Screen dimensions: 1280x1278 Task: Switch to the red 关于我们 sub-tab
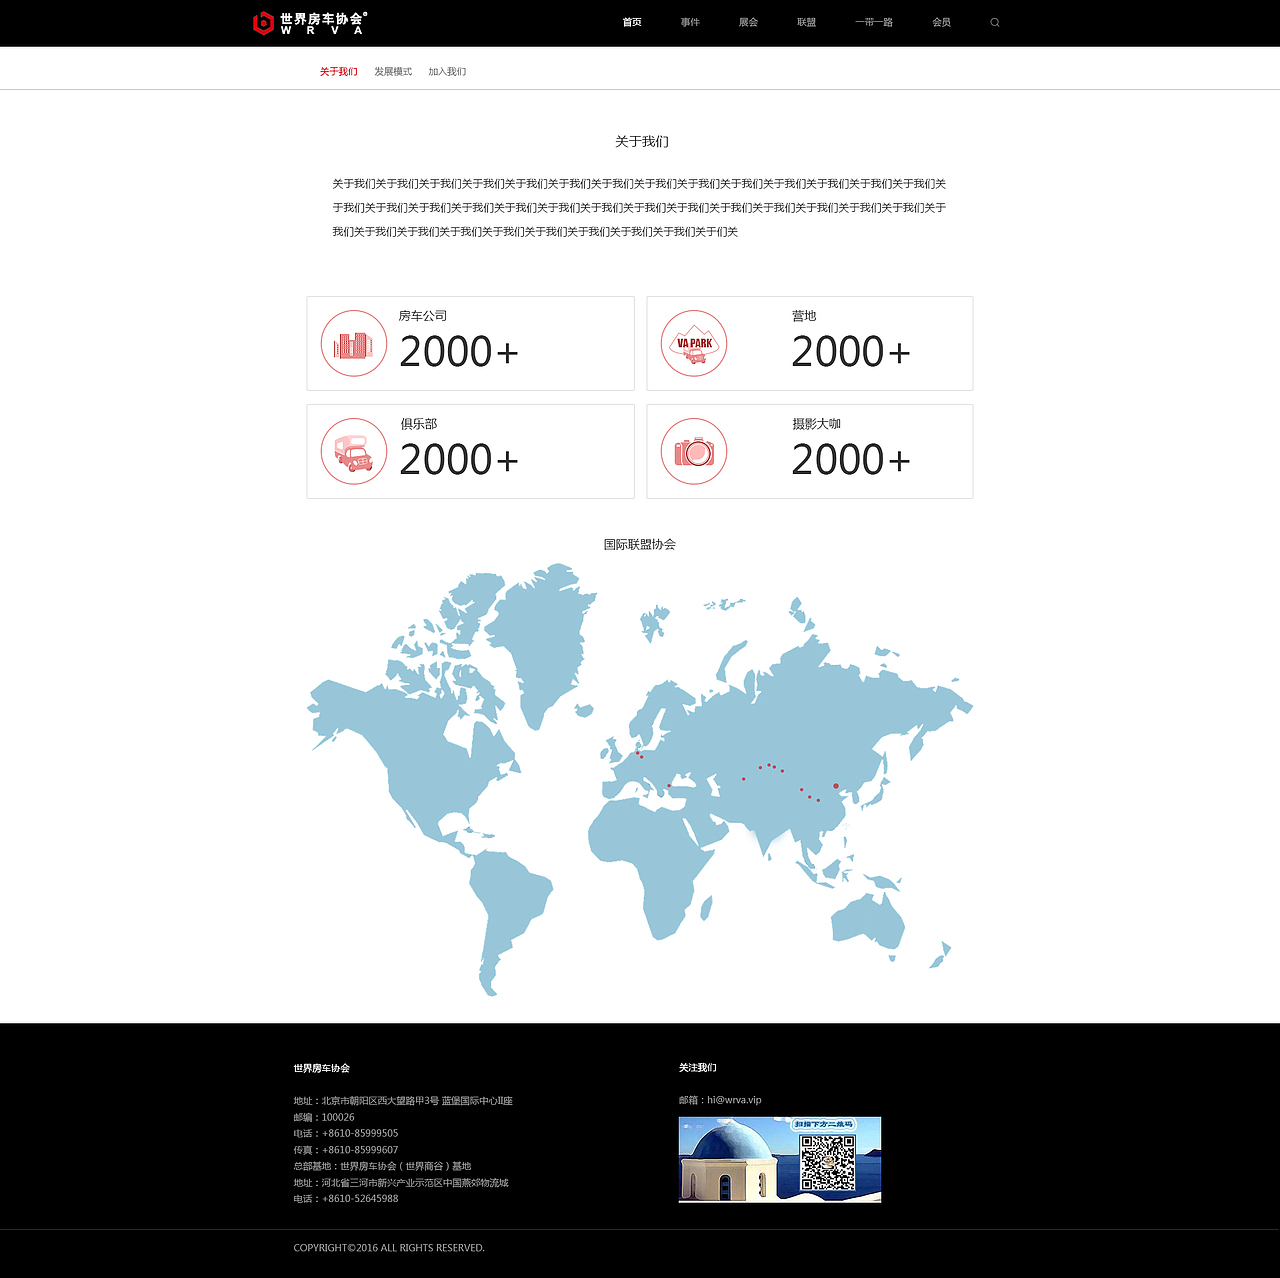coord(339,72)
